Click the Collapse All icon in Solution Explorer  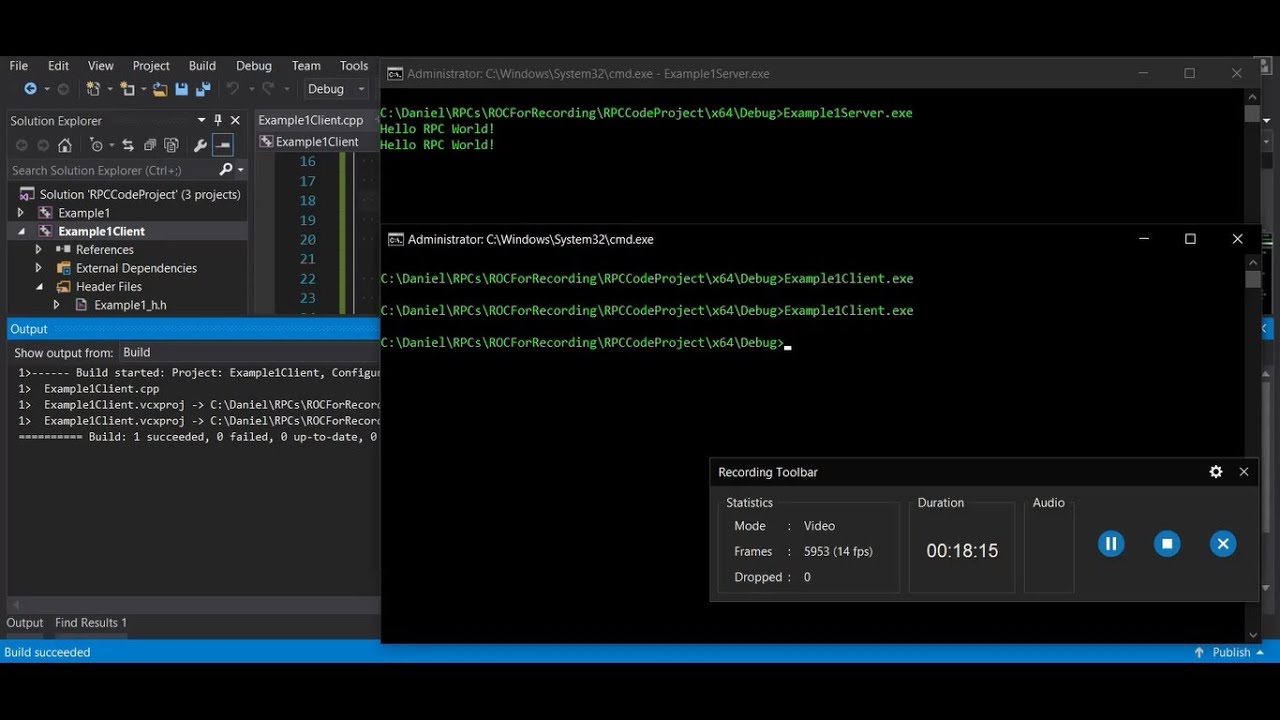[150, 146]
